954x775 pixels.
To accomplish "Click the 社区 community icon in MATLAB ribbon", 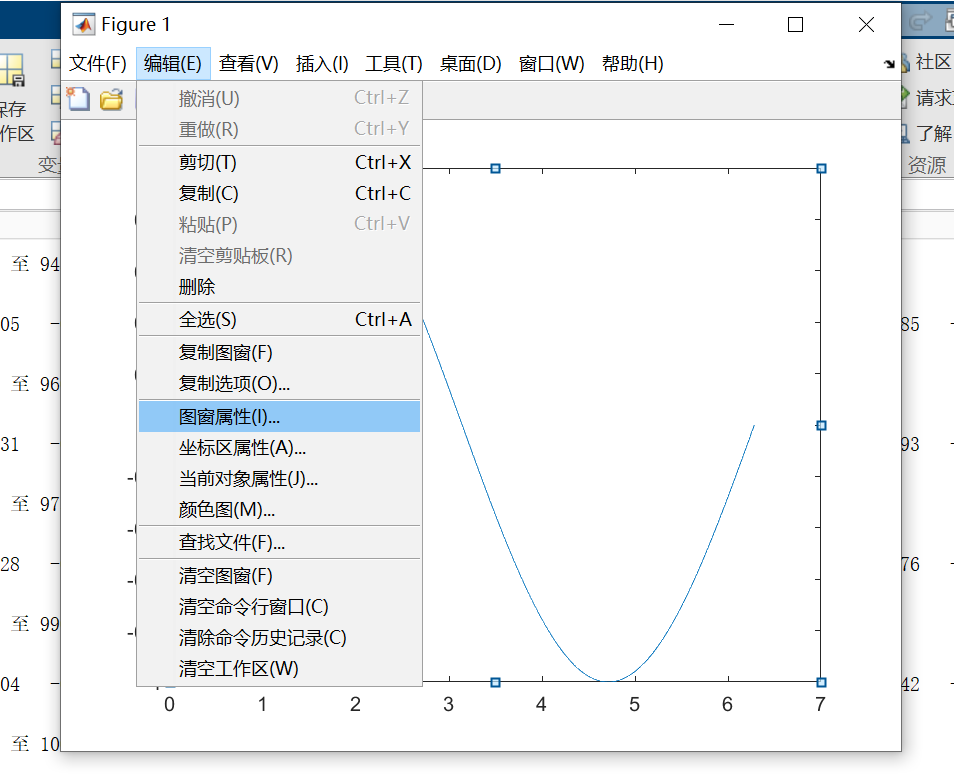I will click(907, 61).
